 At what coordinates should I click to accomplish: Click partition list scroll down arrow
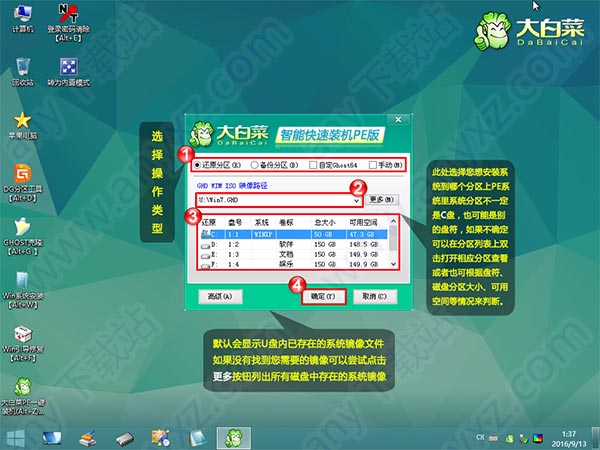pos(393,264)
